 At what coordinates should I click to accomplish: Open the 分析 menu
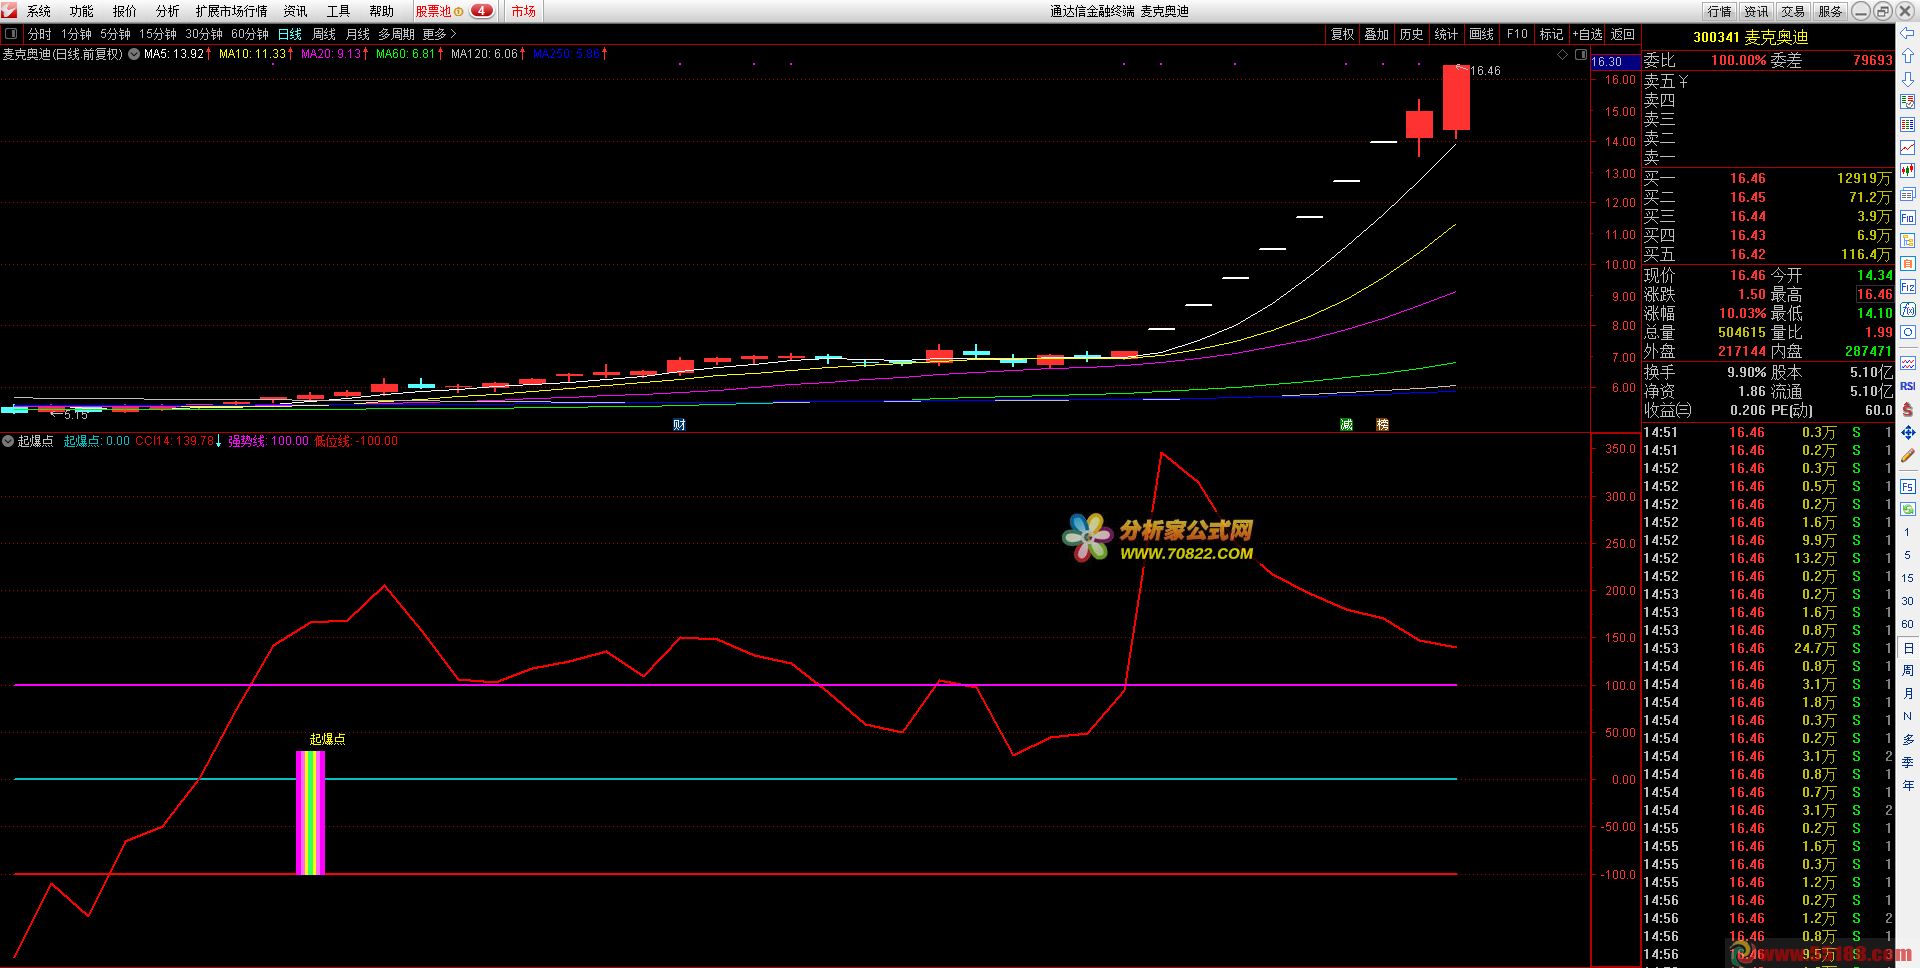pos(168,11)
